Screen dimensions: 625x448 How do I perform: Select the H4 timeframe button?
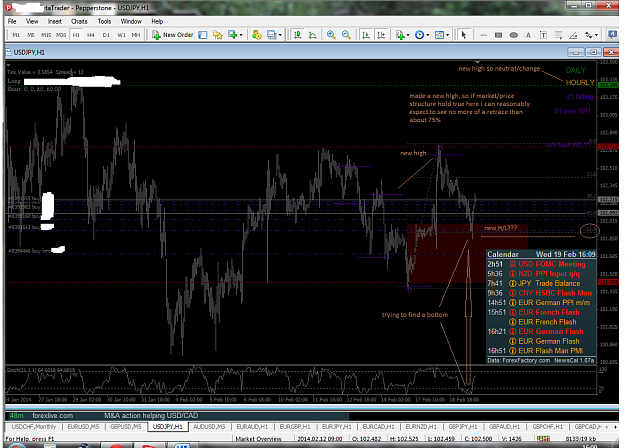pos(91,35)
